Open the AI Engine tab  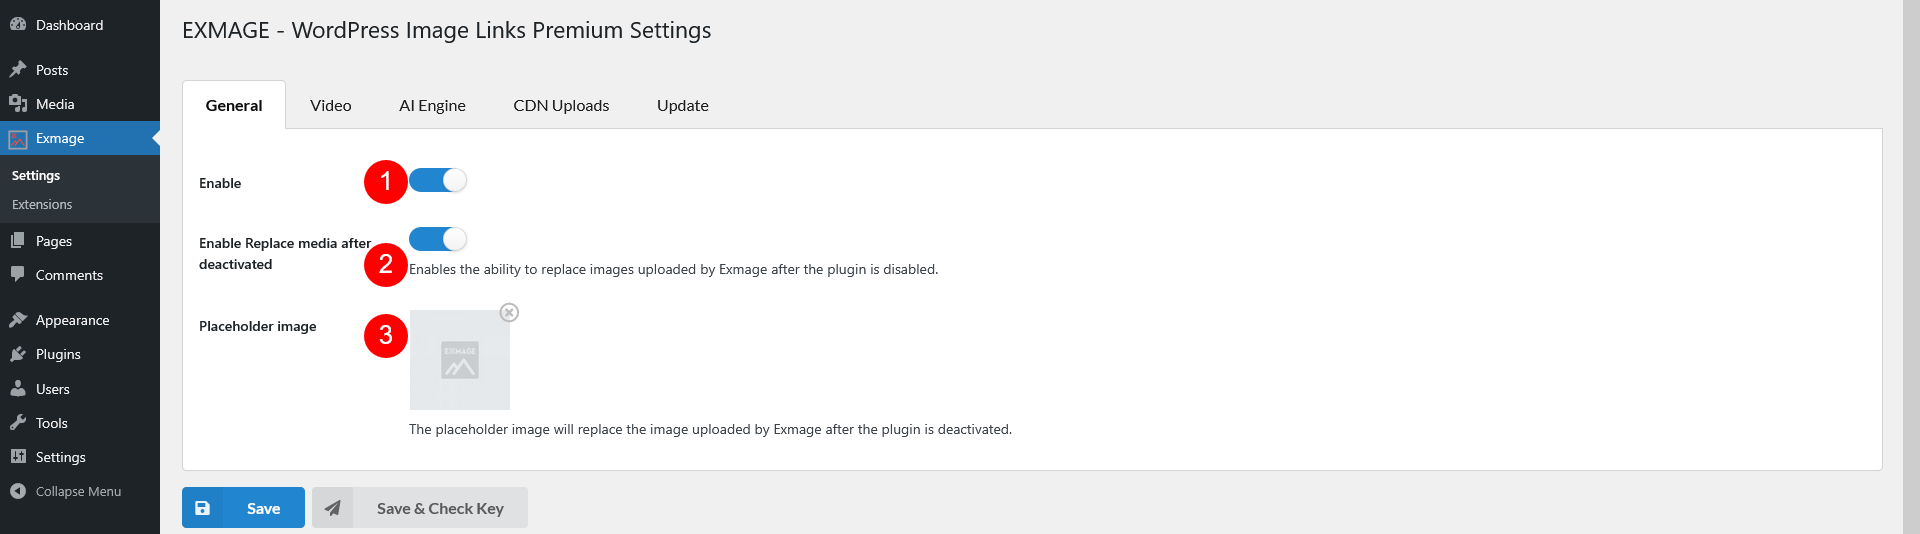pyautogui.click(x=432, y=105)
